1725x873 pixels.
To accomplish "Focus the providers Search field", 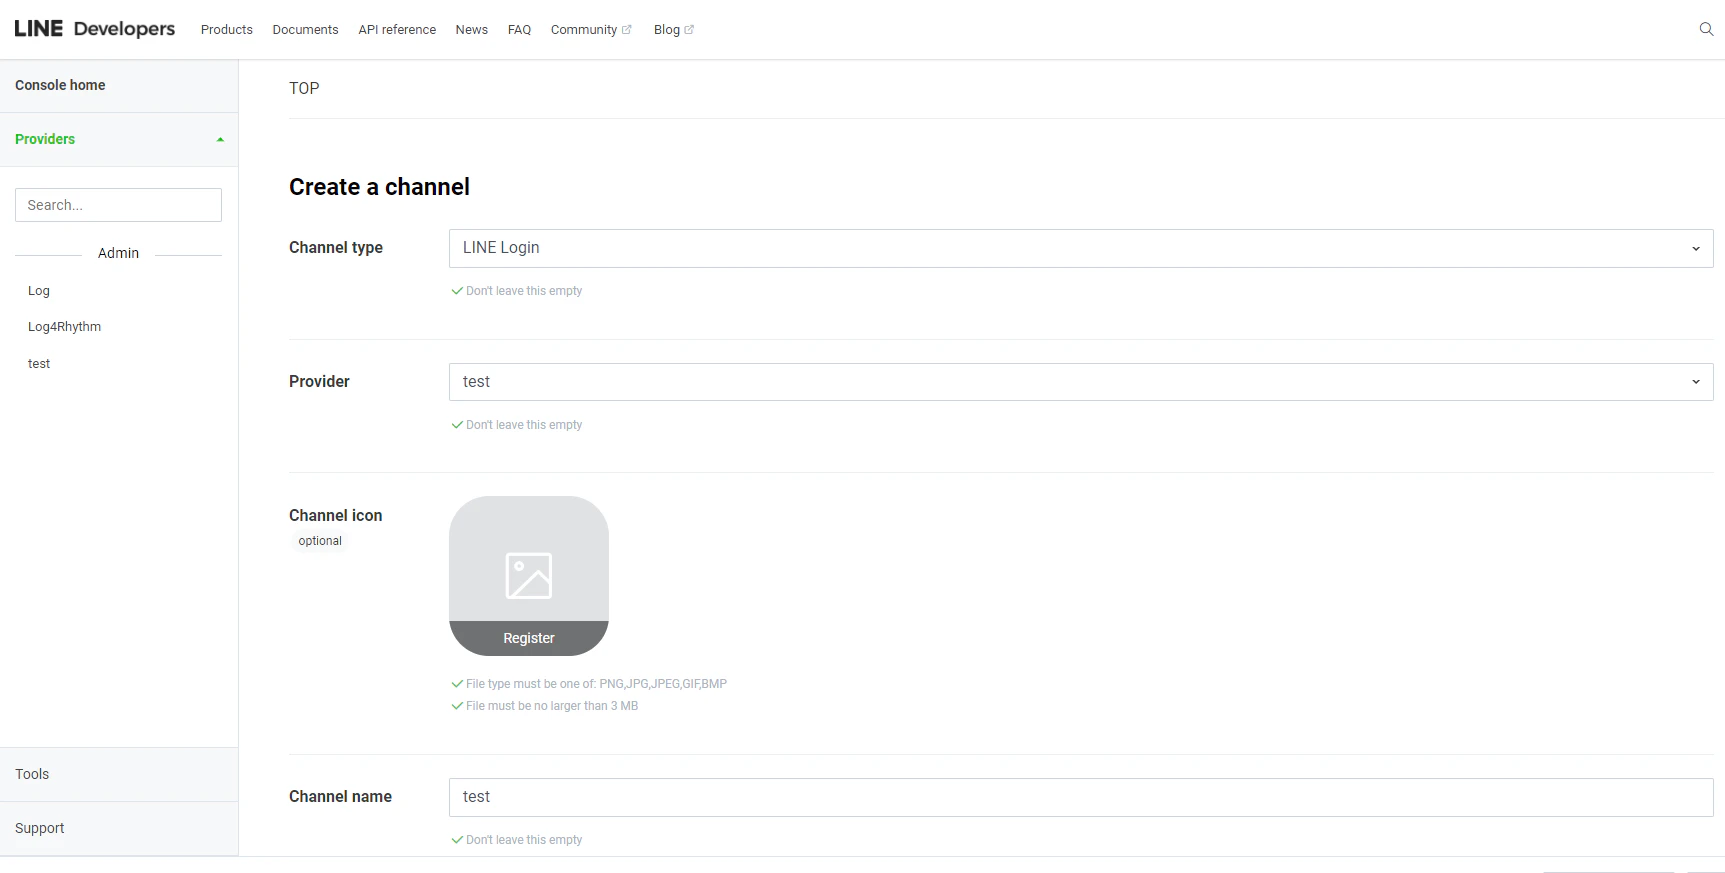I will pyautogui.click(x=118, y=205).
